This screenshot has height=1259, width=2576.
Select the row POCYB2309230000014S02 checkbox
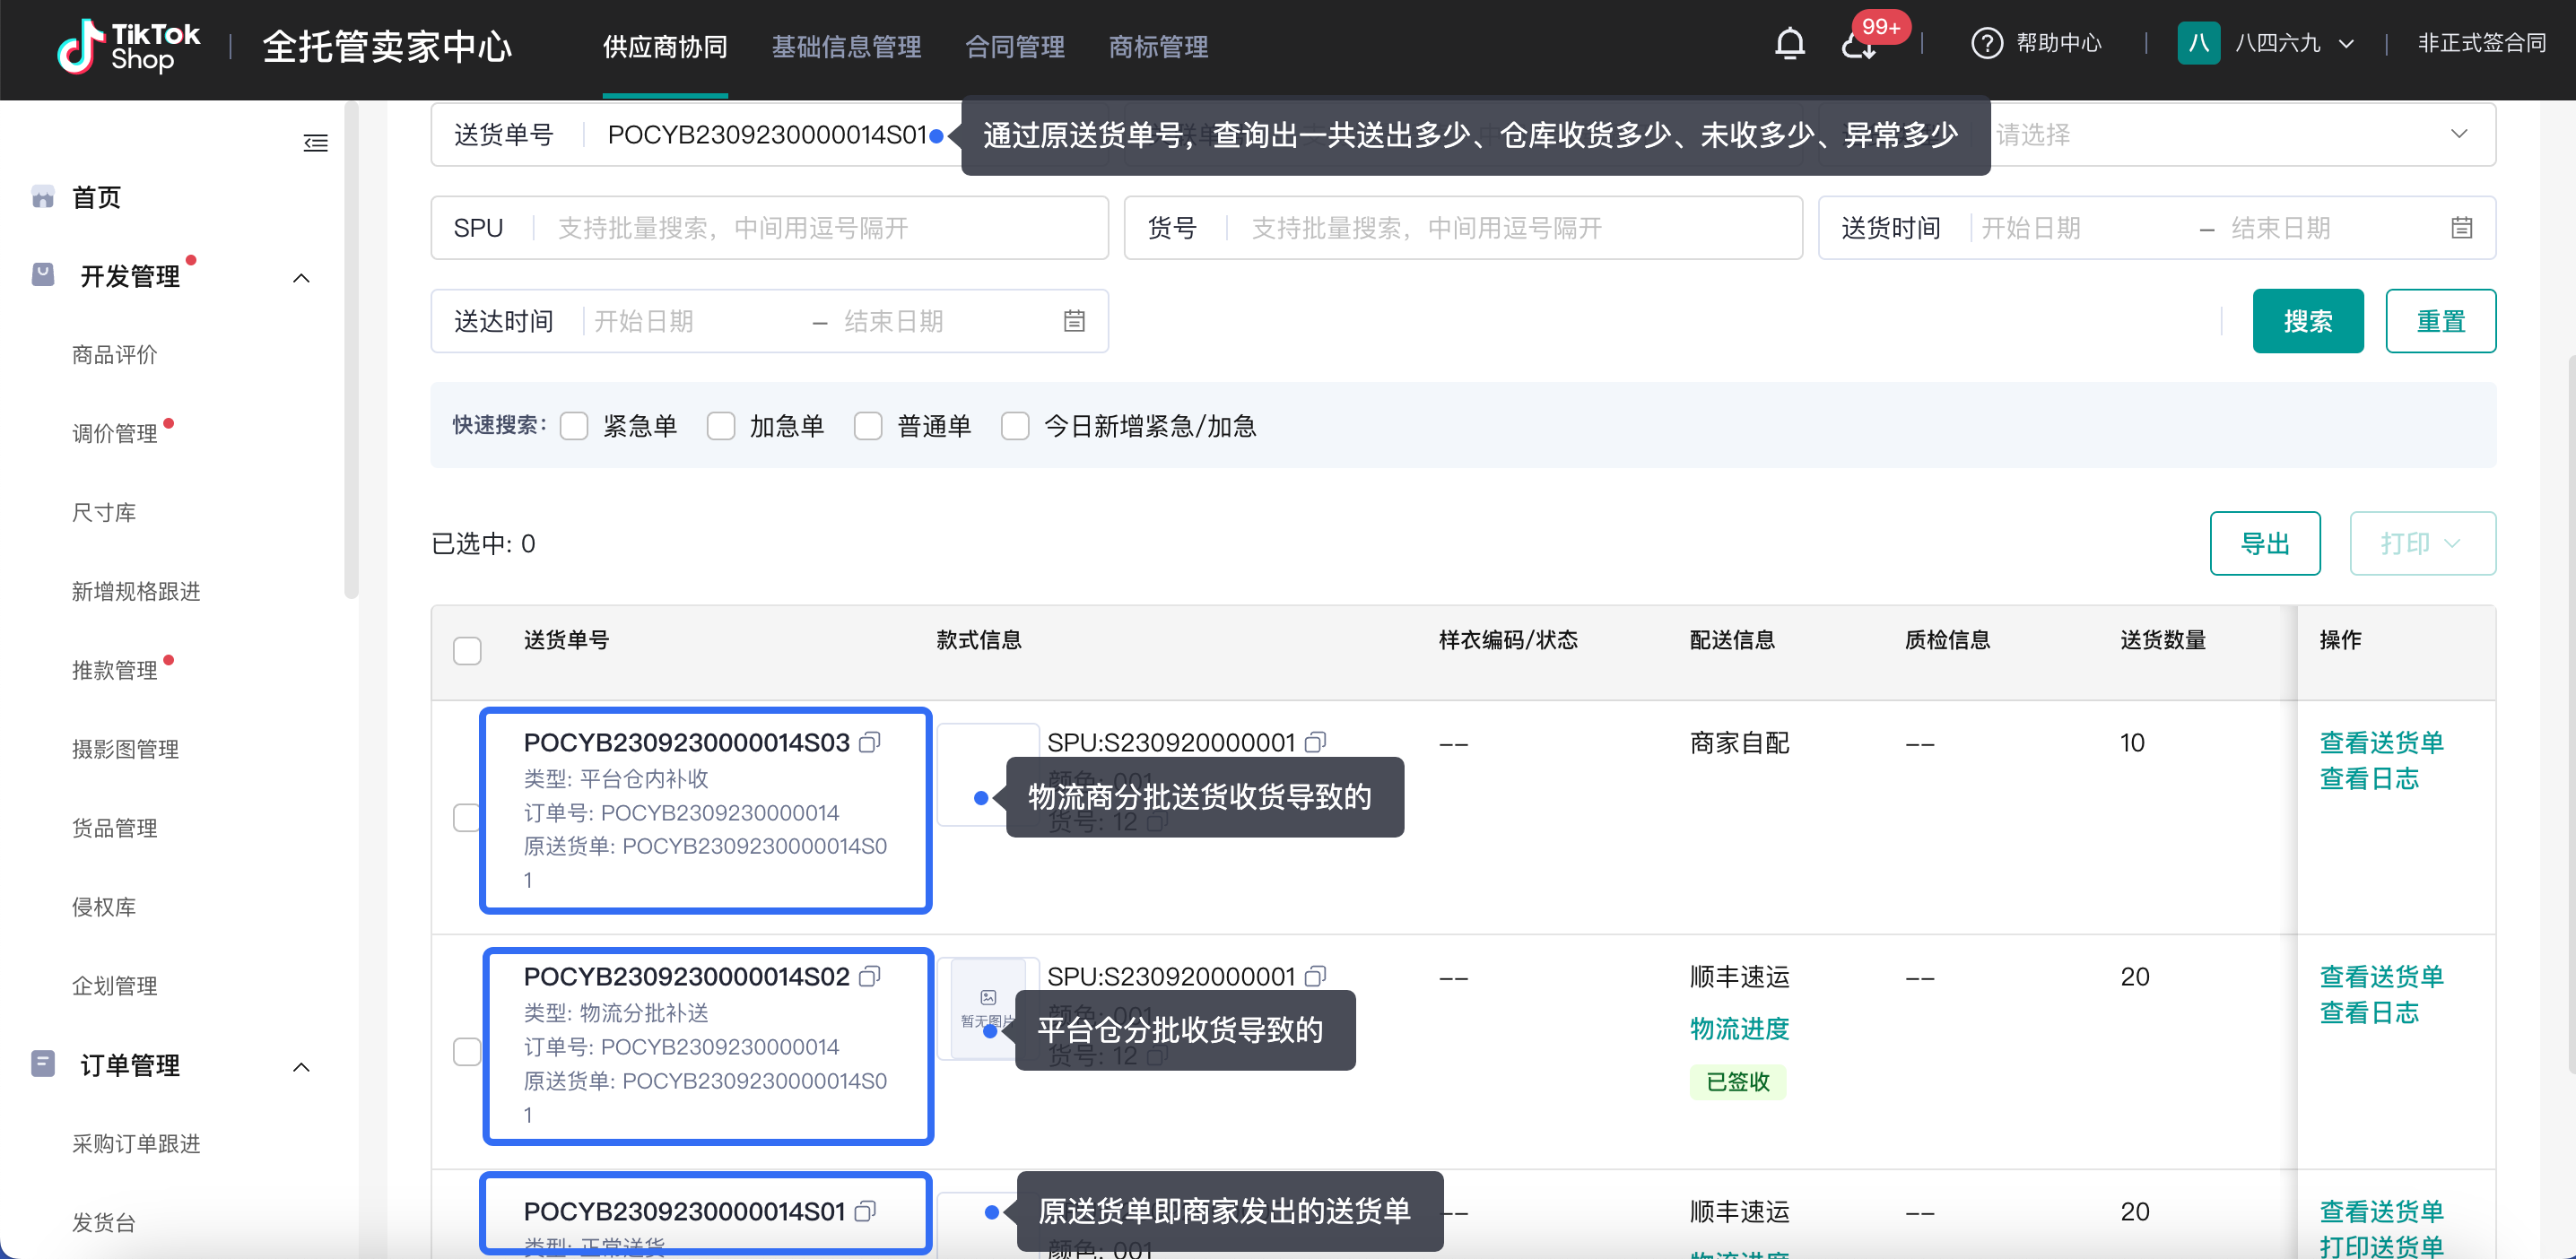[x=467, y=1051]
